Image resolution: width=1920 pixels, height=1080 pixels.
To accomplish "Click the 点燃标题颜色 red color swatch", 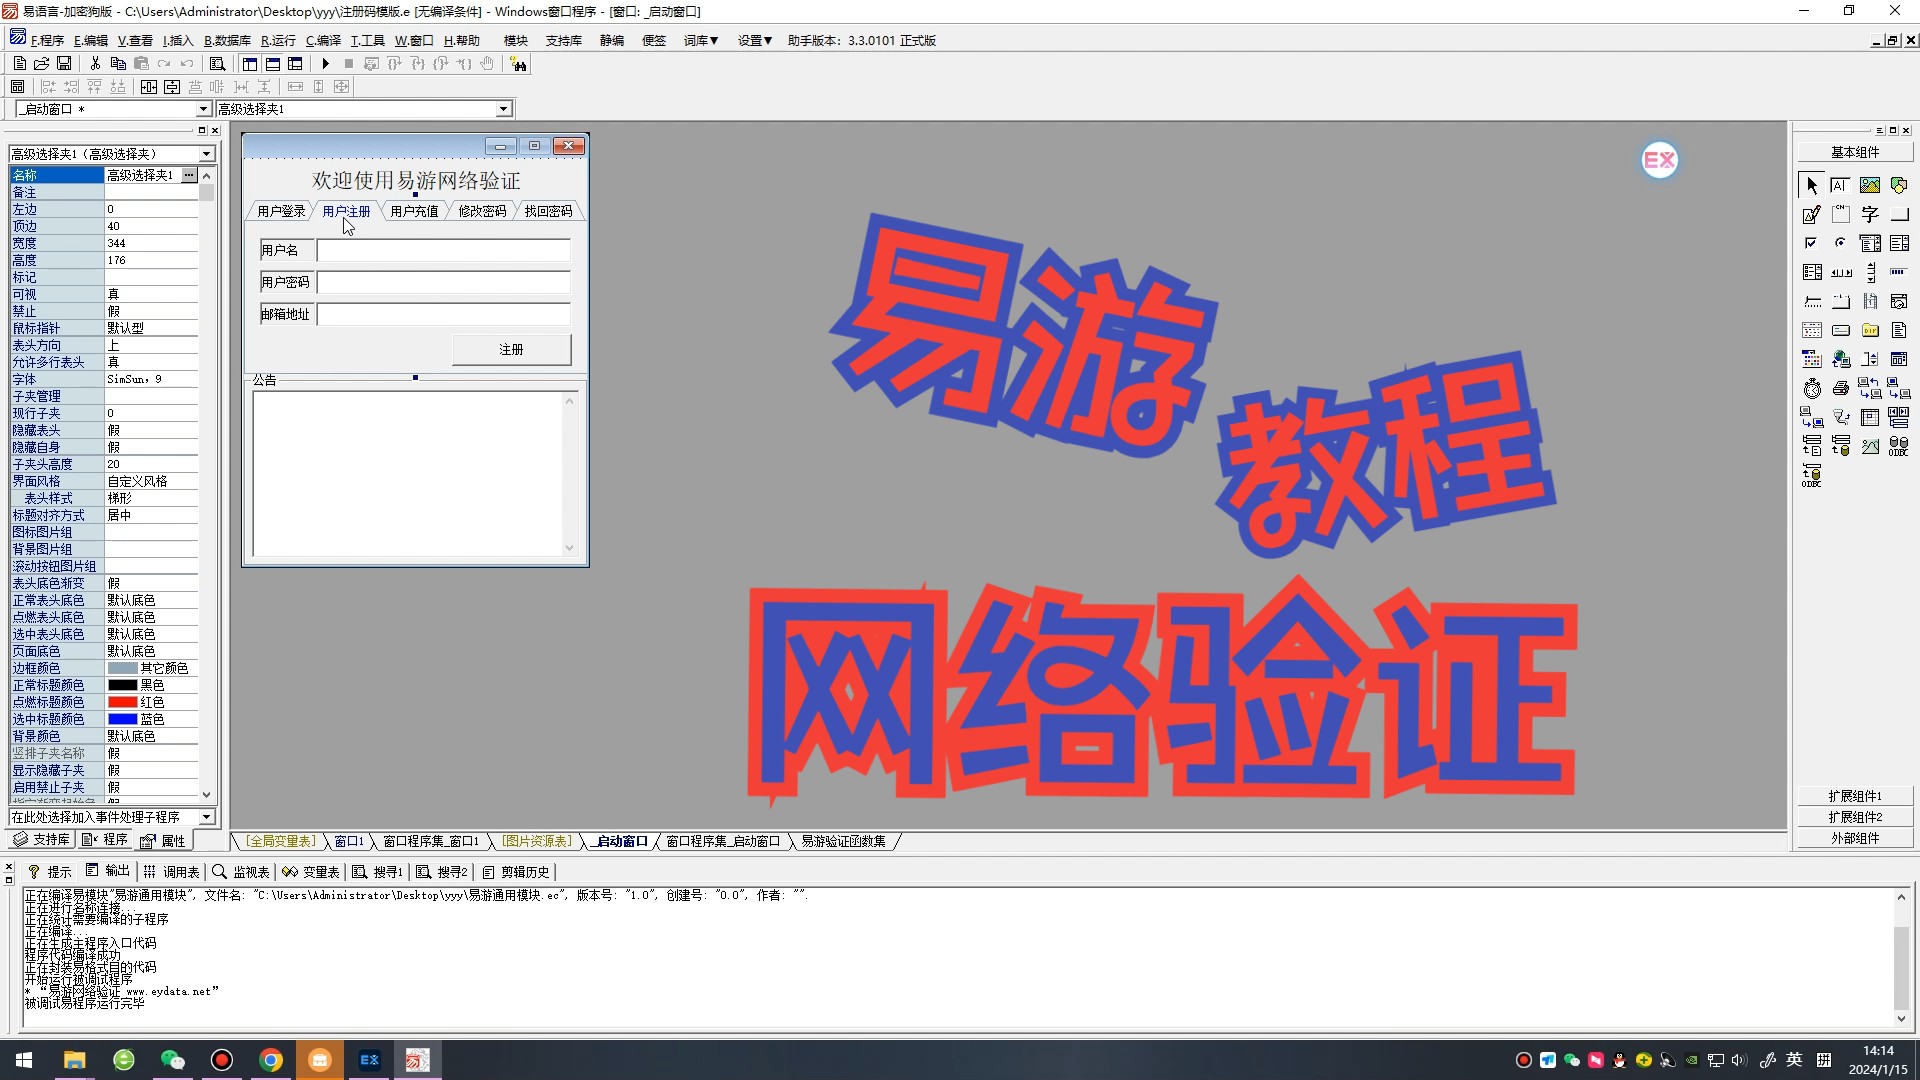I will [122, 702].
